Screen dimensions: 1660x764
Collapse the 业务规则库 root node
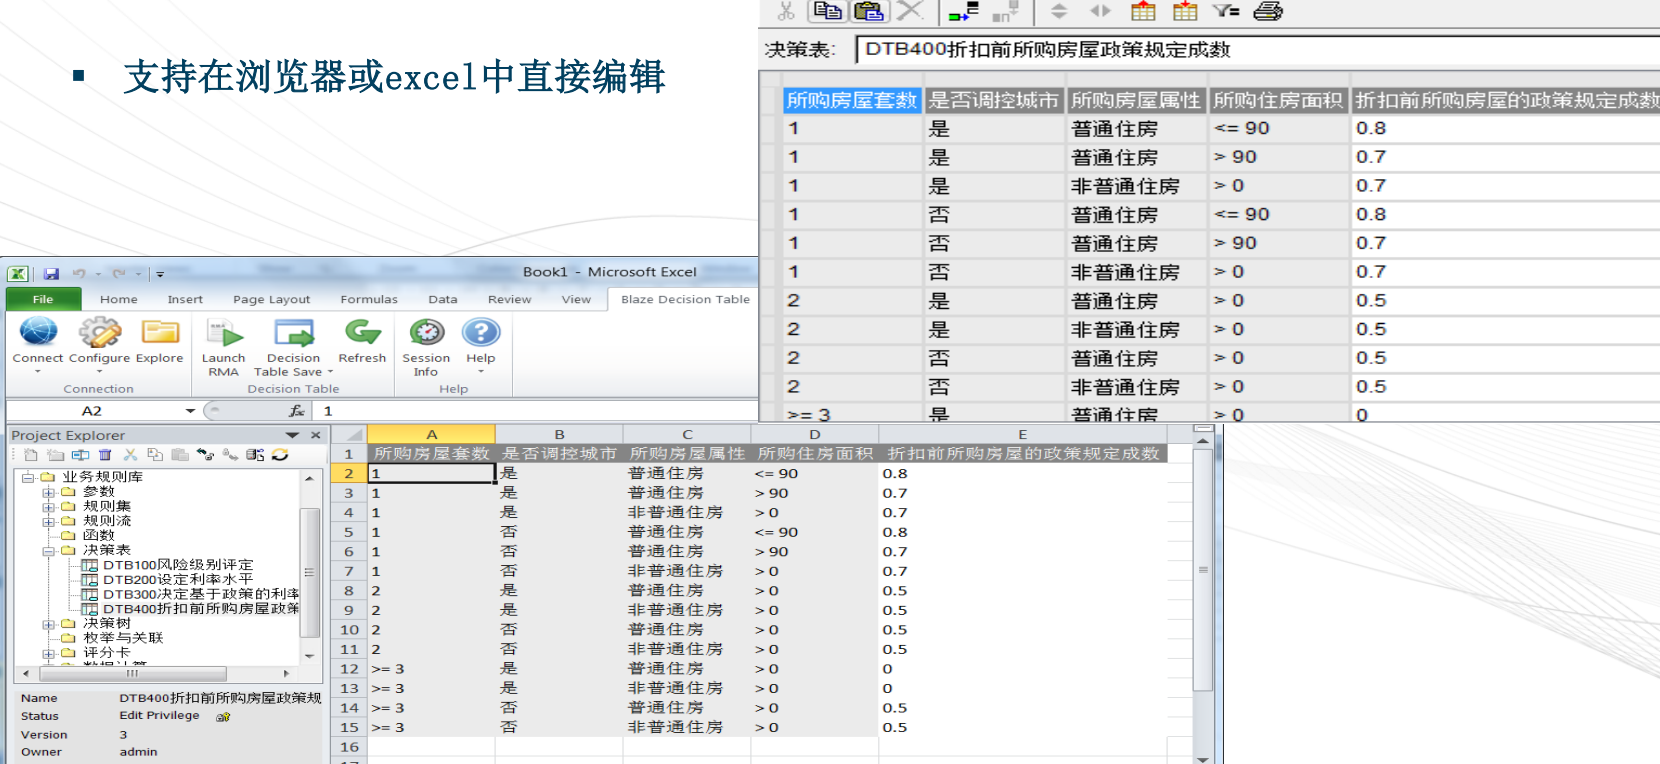click(29, 477)
